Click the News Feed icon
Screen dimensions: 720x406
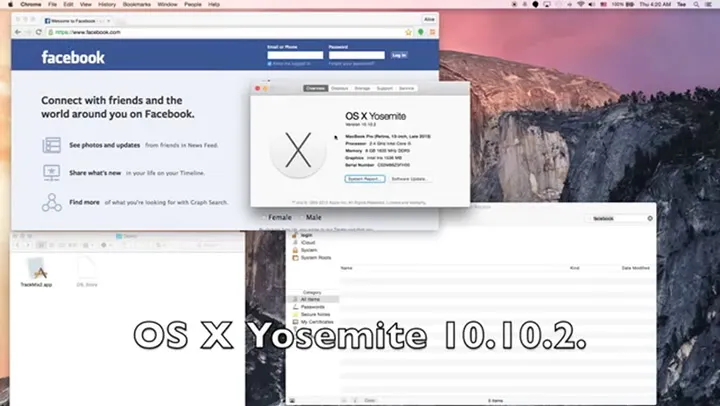51,145
